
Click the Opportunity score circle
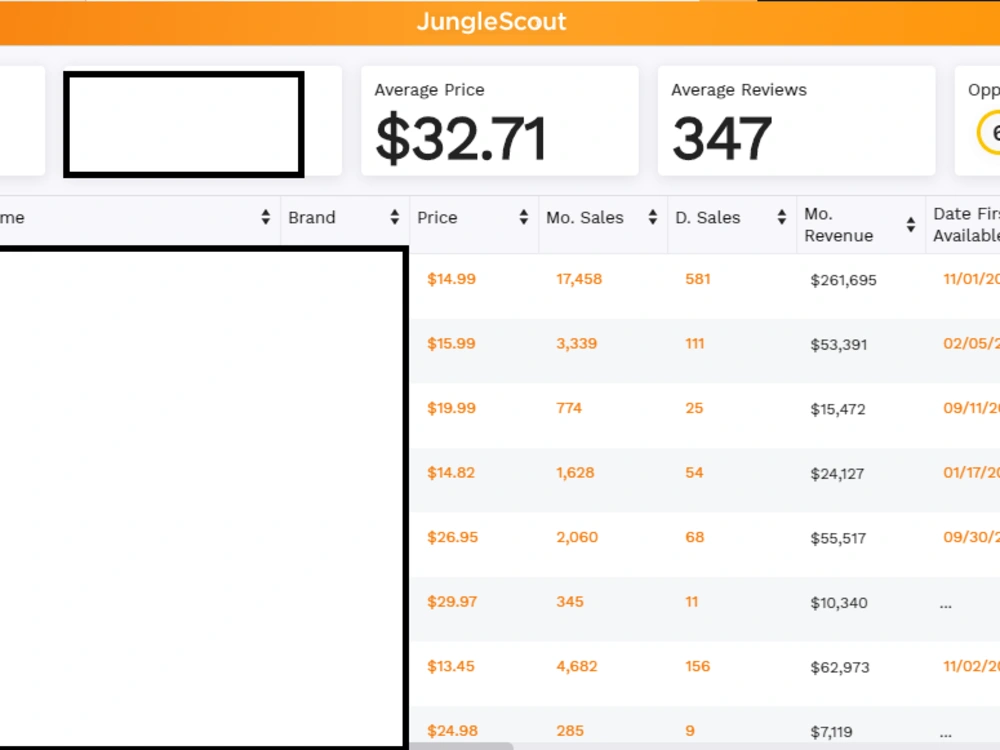click(x=990, y=133)
